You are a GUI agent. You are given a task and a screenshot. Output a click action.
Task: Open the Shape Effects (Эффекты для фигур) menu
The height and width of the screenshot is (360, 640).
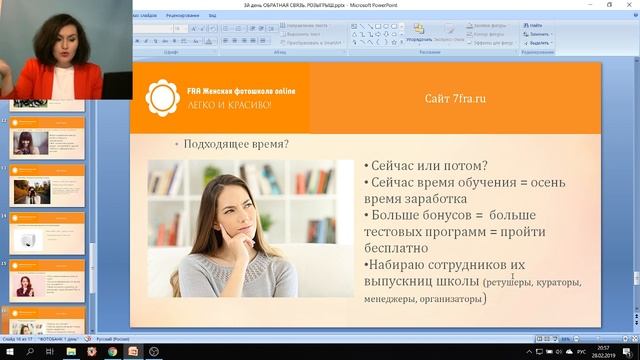point(490,42)
